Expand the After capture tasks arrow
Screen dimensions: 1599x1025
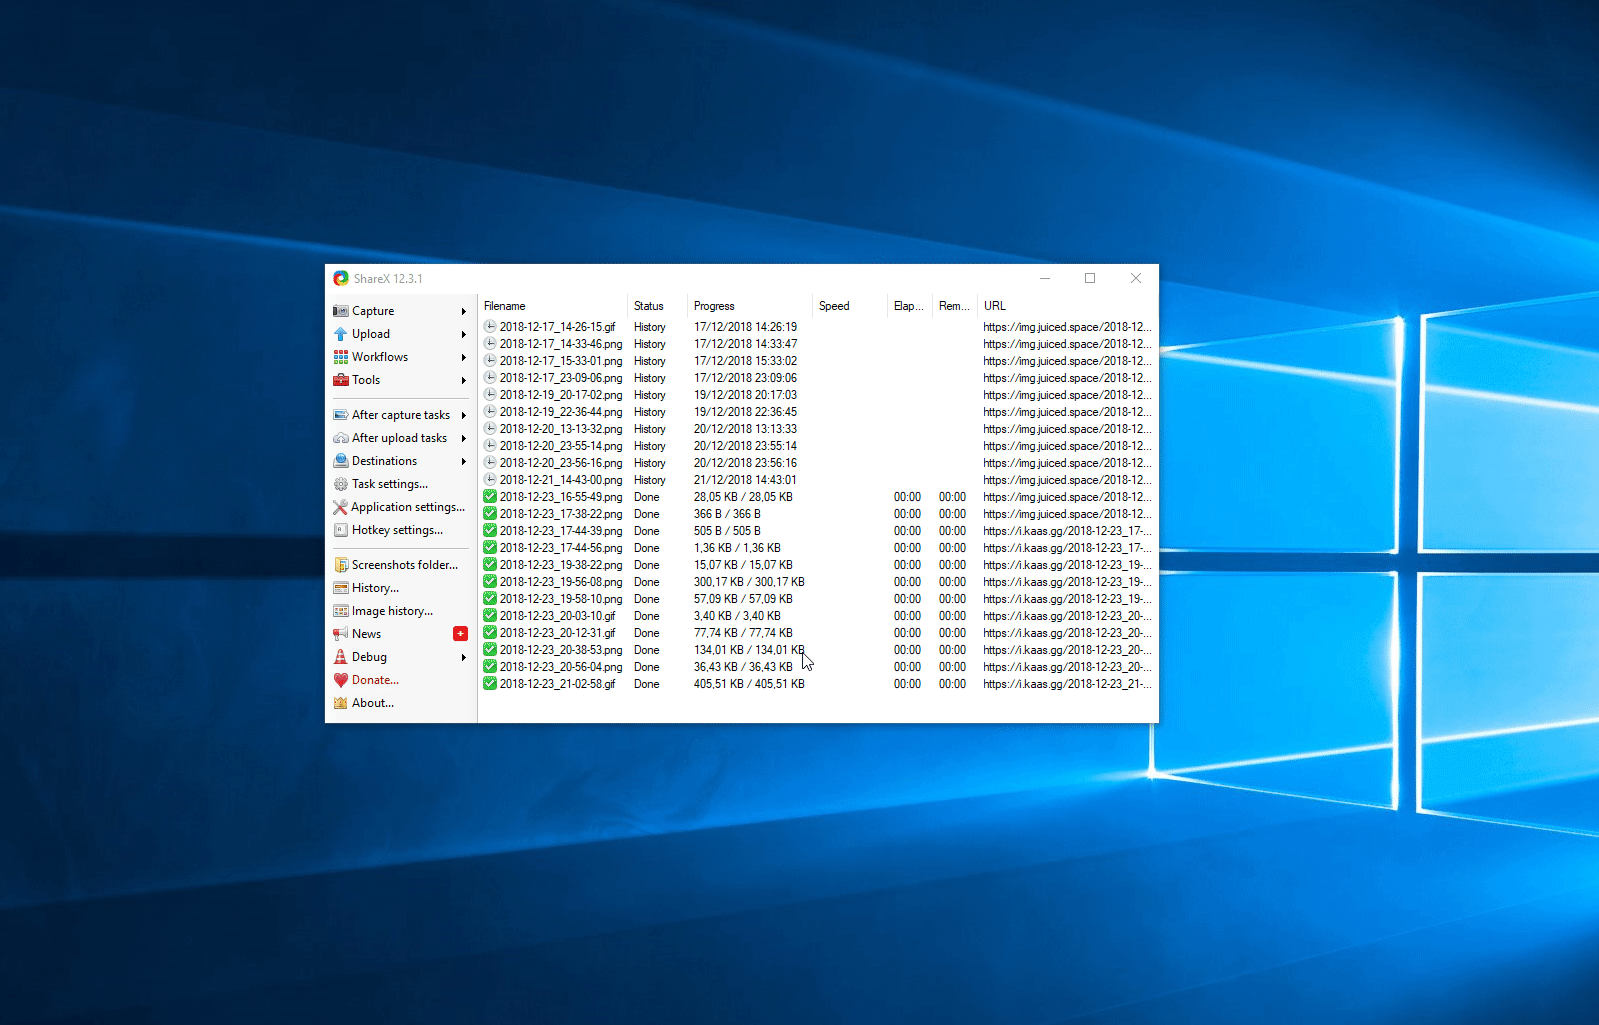[x=464, y=415]
